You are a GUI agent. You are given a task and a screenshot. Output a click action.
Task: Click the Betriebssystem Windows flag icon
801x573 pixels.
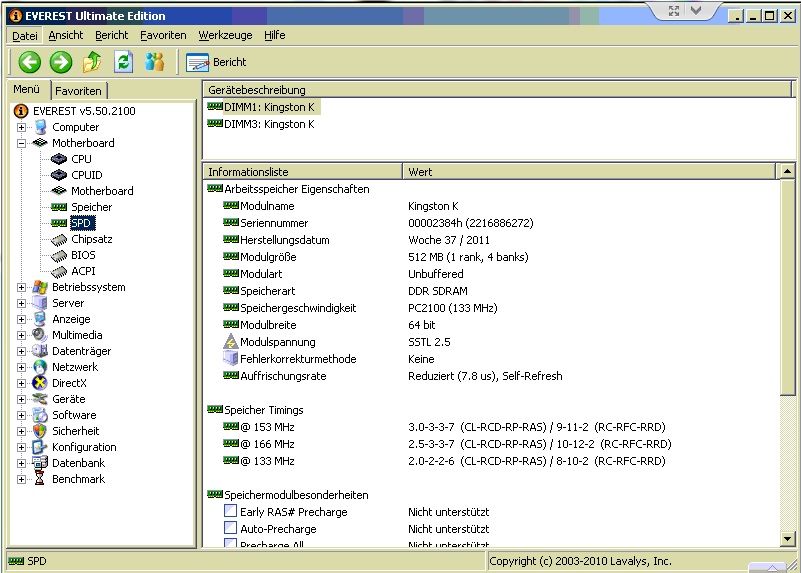coord(40,287)
